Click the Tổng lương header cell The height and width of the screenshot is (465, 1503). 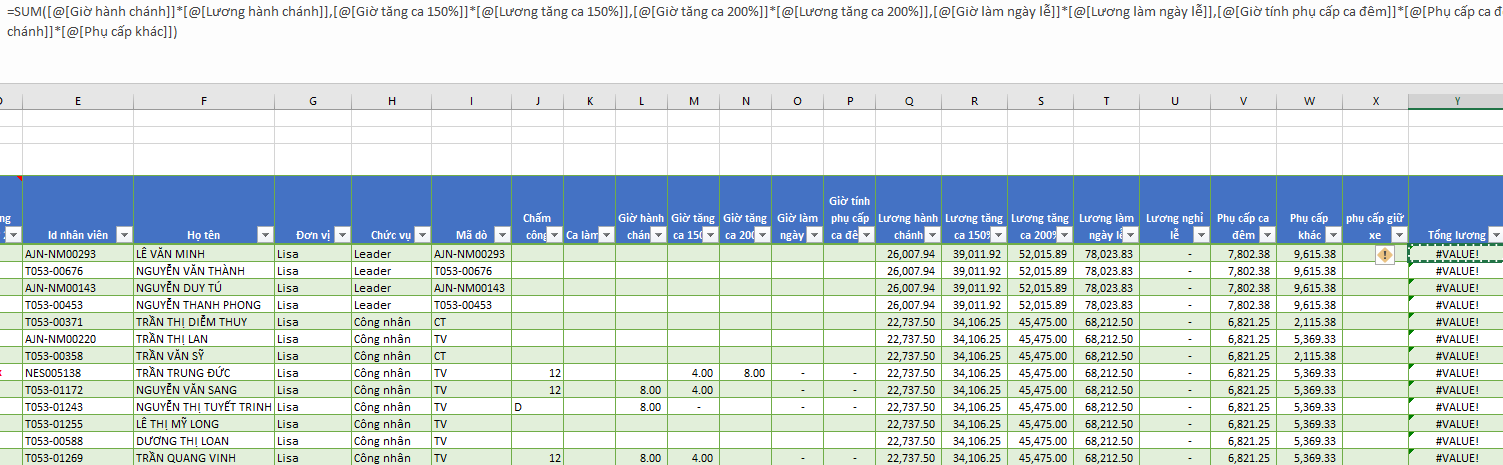[x=1456, y=210]
